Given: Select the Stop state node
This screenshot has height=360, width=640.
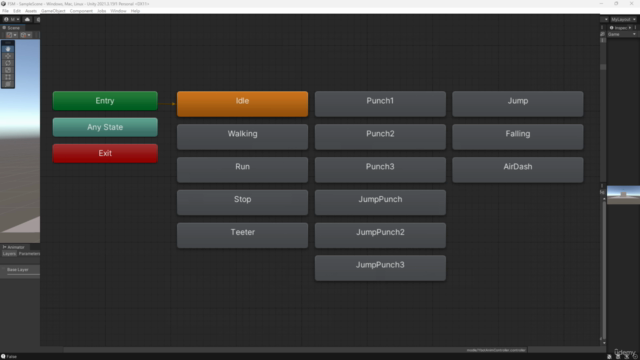Looking at the screenshot, I should (x=242, y=202).
